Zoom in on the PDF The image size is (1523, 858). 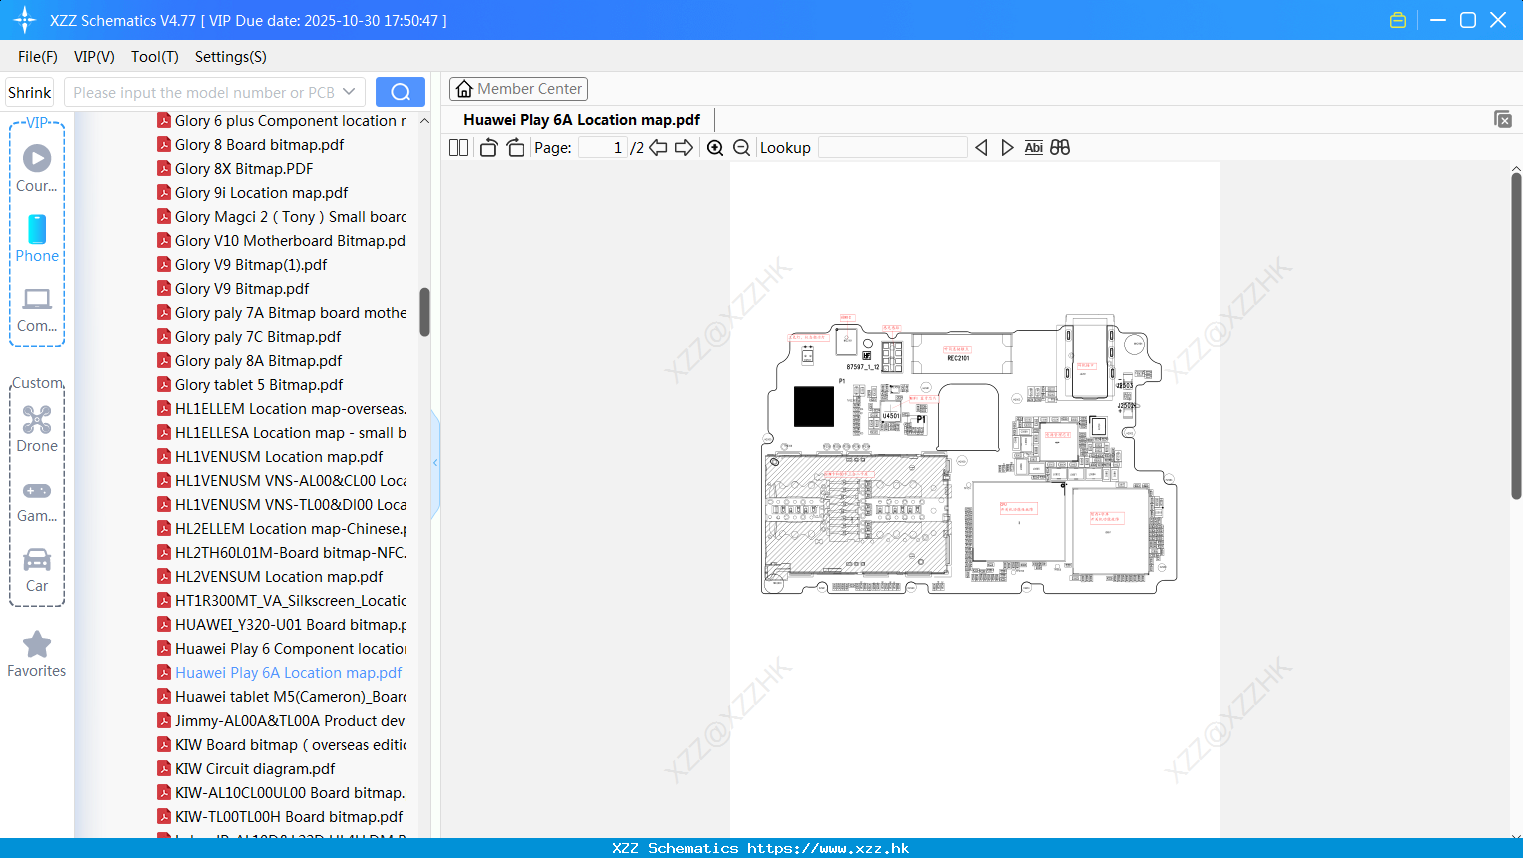[x=715, y=147]
